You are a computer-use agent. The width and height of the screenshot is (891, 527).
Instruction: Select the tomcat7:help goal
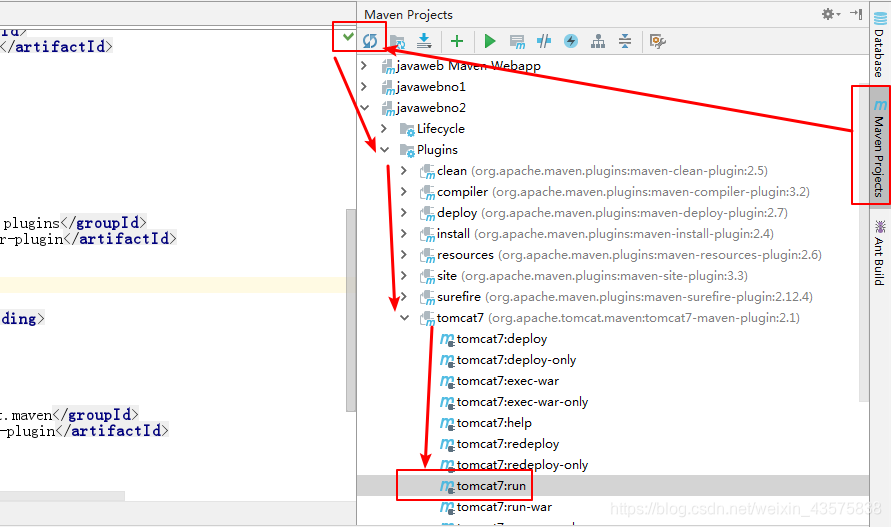coord(494,423)
